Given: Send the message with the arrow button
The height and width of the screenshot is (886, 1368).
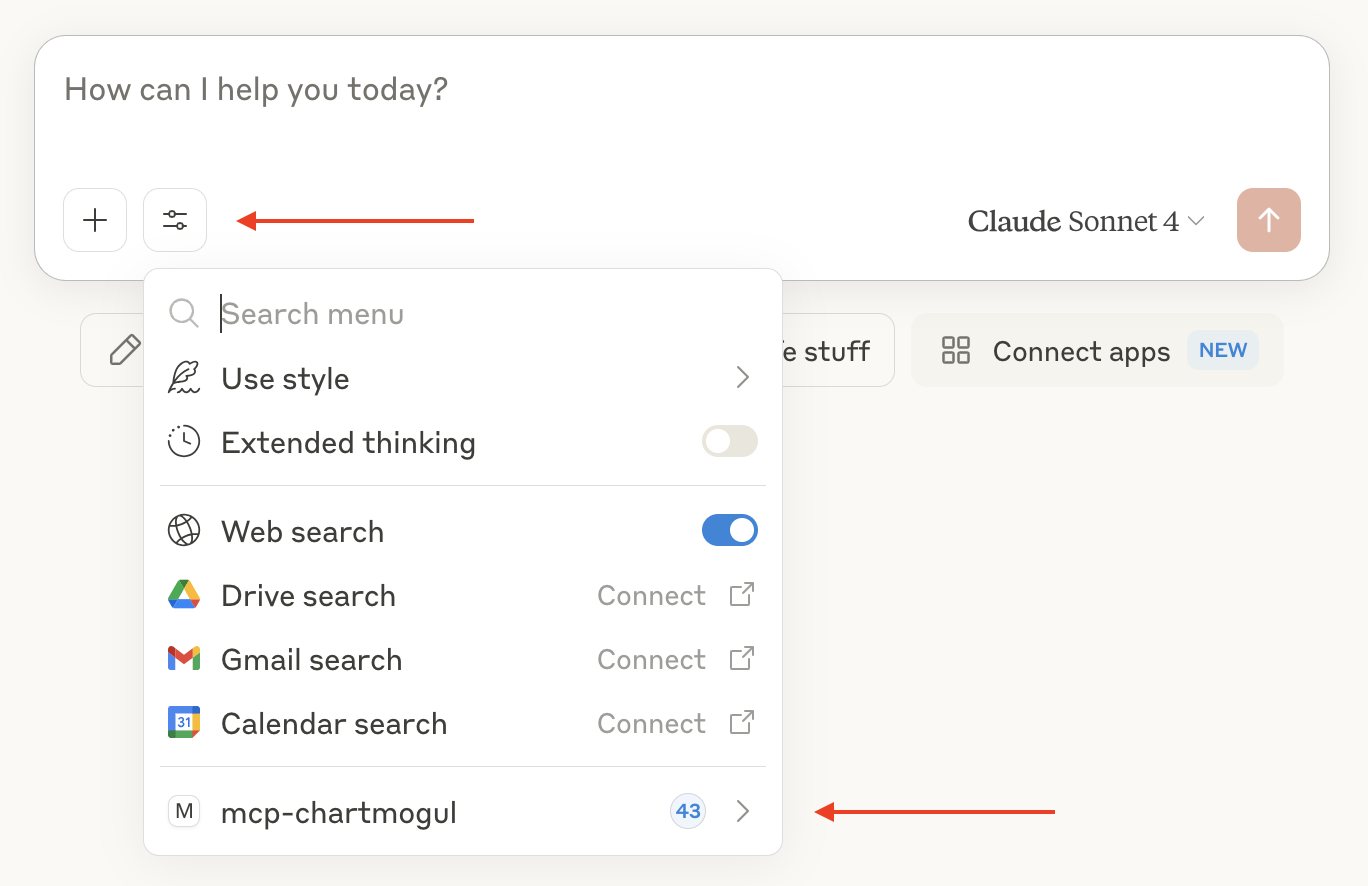Looking at the screenshot, I should 1268,220.
